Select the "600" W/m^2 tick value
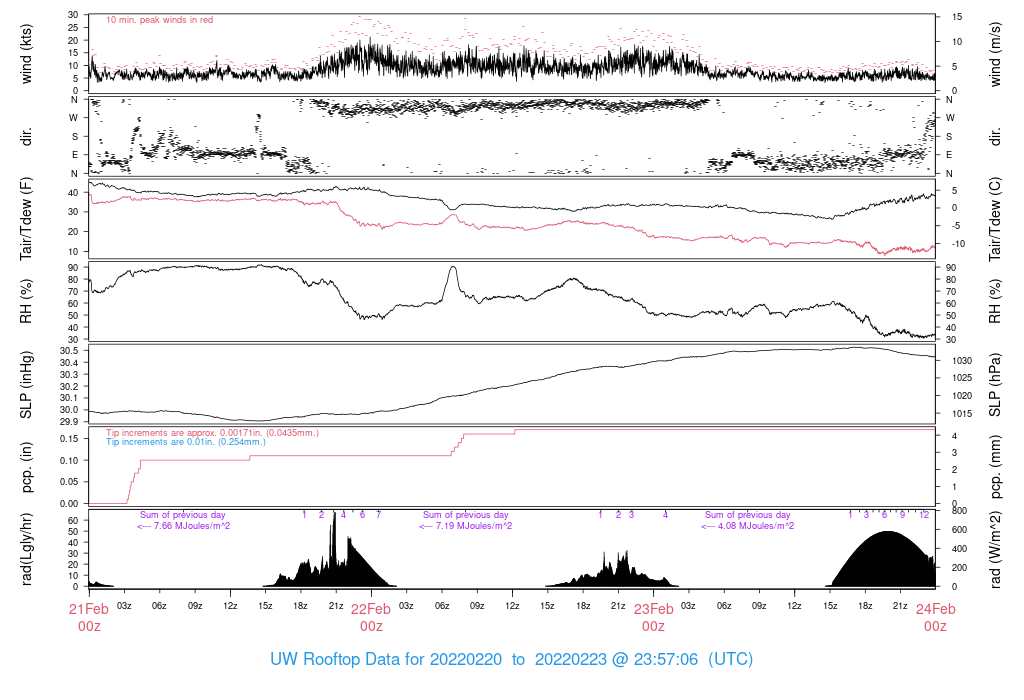The width and height of the screenshot is (1024, 700). coord(959,530)
